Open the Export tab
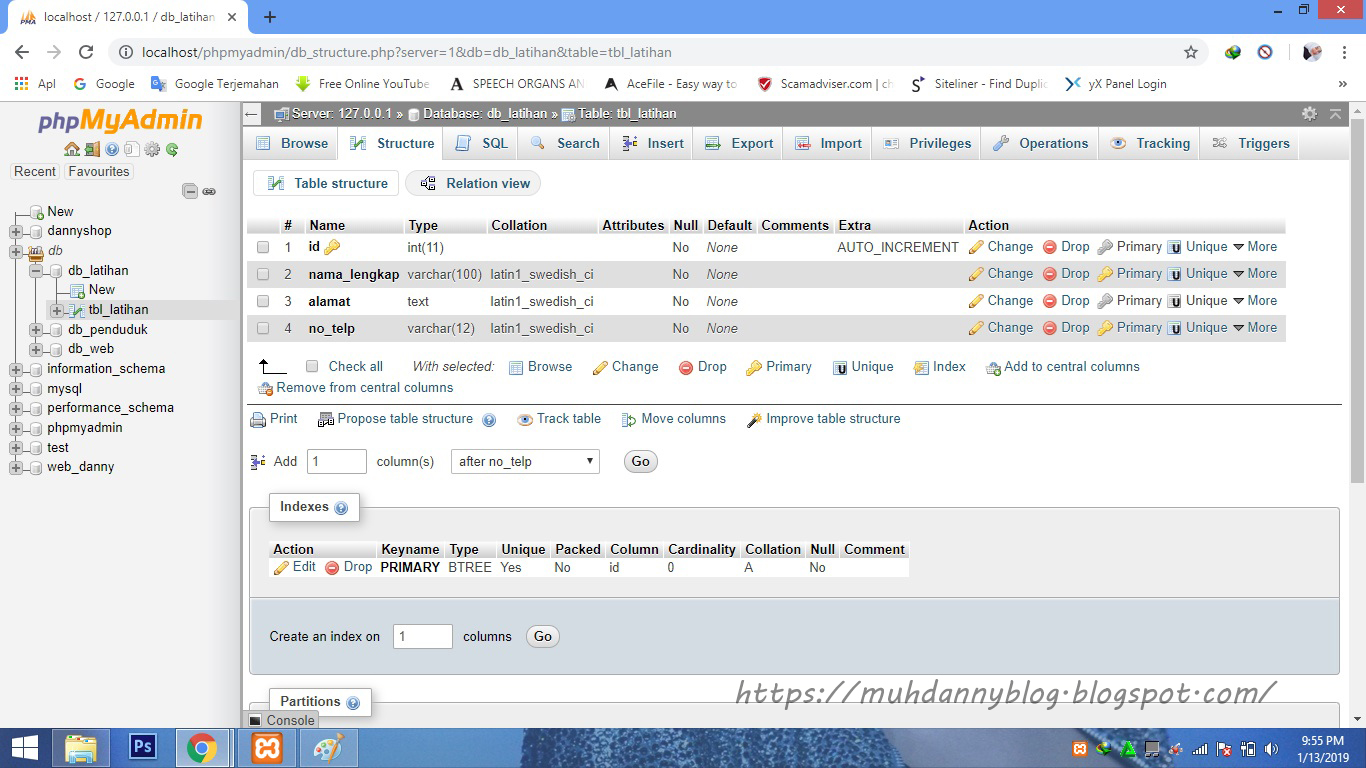Viewport: 1366px width, 768px height. tap(738, 143)
